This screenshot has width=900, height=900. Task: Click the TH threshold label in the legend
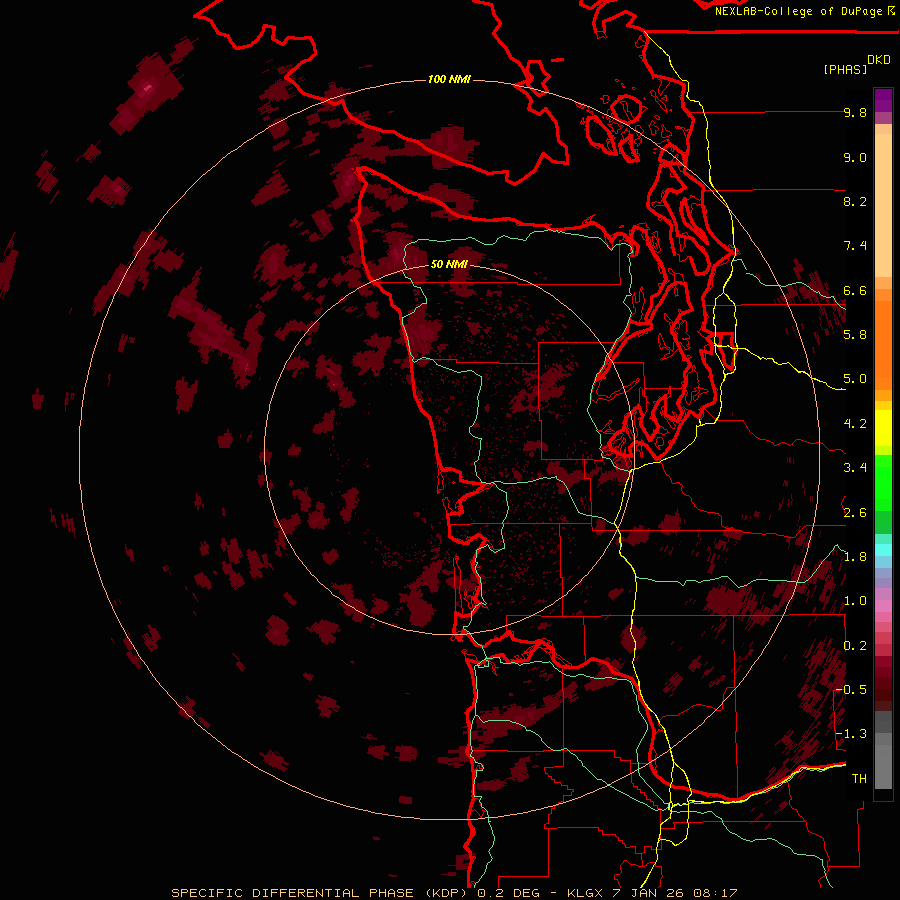point(859,779)
